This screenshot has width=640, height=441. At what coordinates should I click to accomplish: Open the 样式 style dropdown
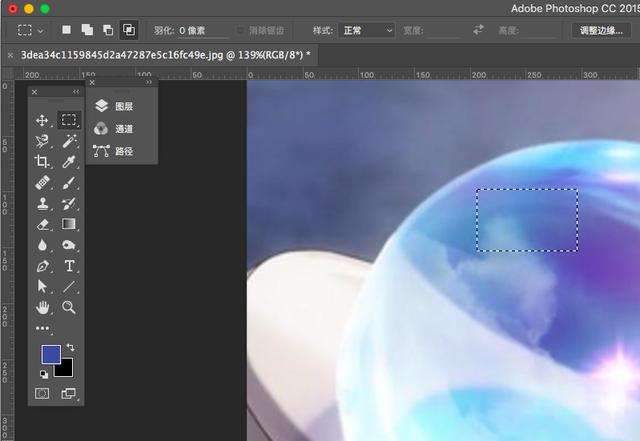pos(366,30)
